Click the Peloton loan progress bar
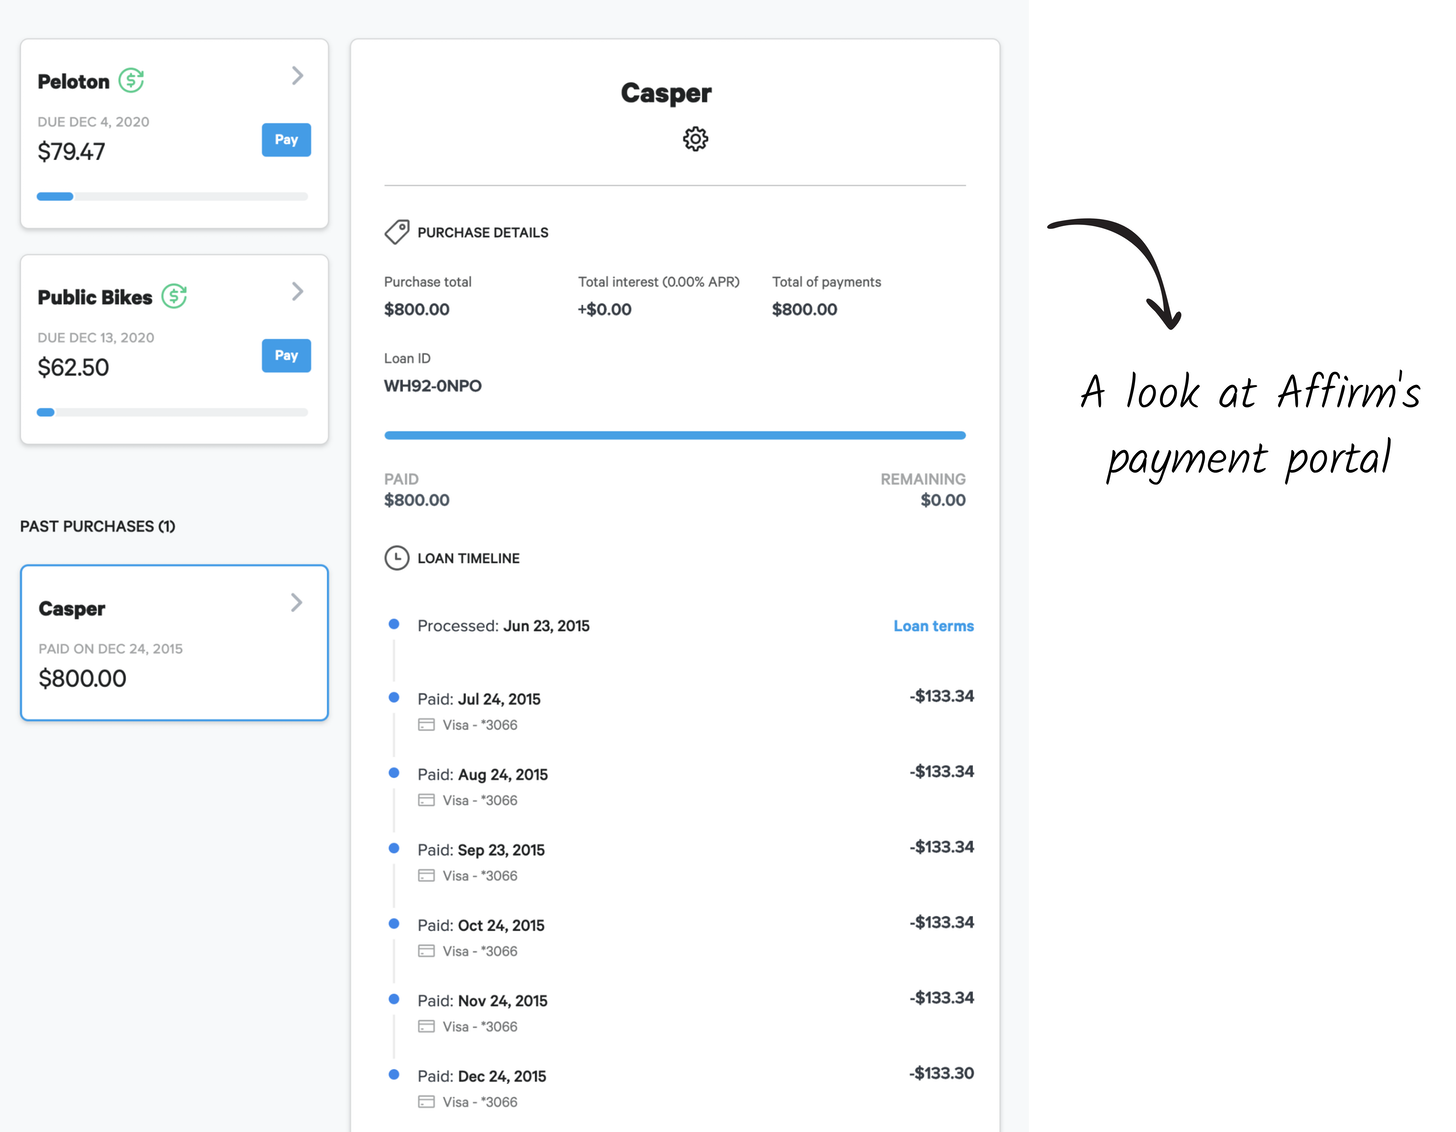Screen dimensions: 1456x1132 (172, 197)
